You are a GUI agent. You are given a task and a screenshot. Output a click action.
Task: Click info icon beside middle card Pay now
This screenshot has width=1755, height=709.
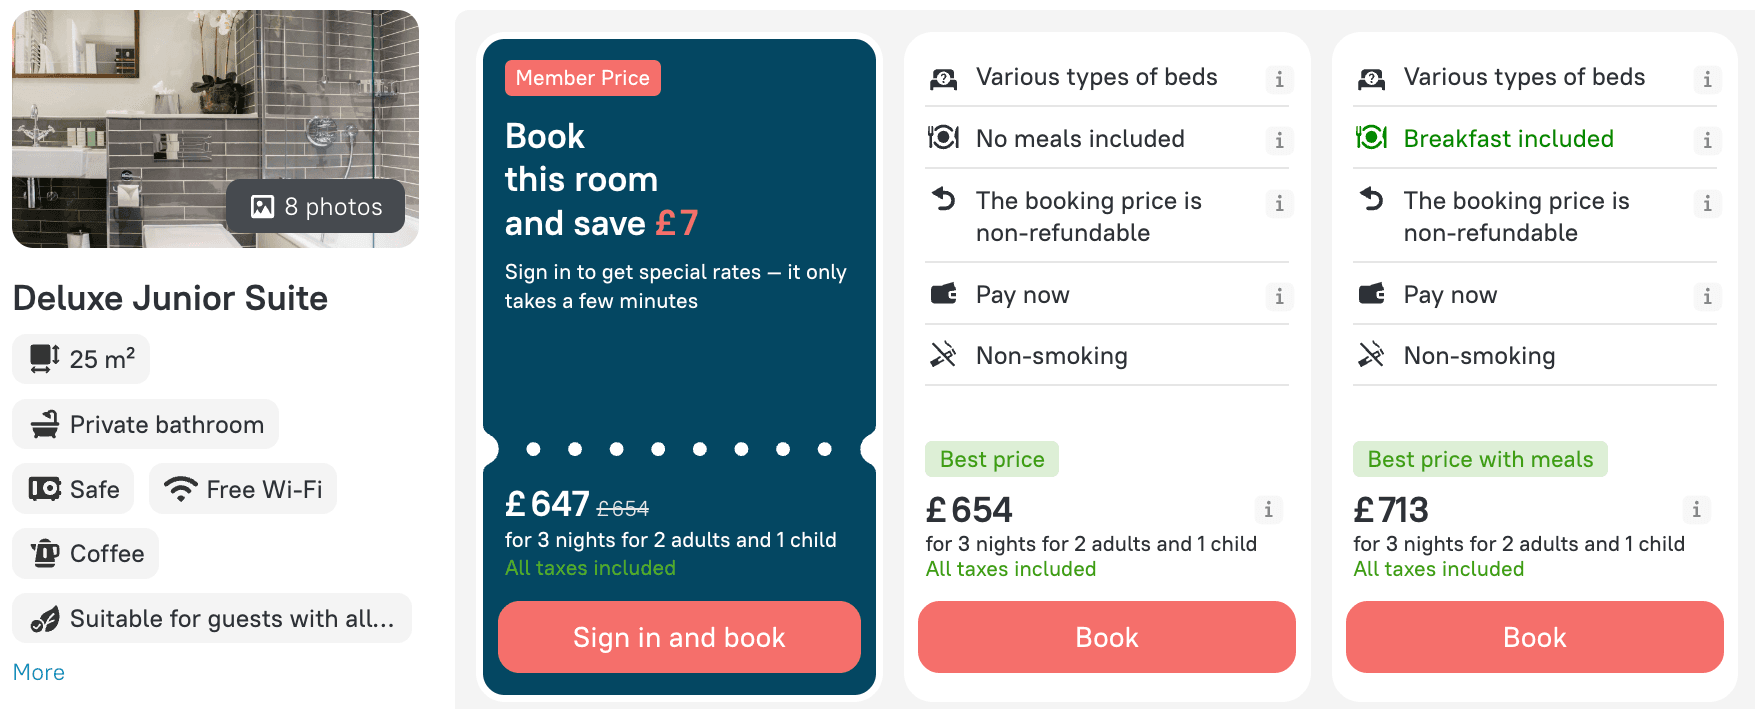click(1279, 296)
